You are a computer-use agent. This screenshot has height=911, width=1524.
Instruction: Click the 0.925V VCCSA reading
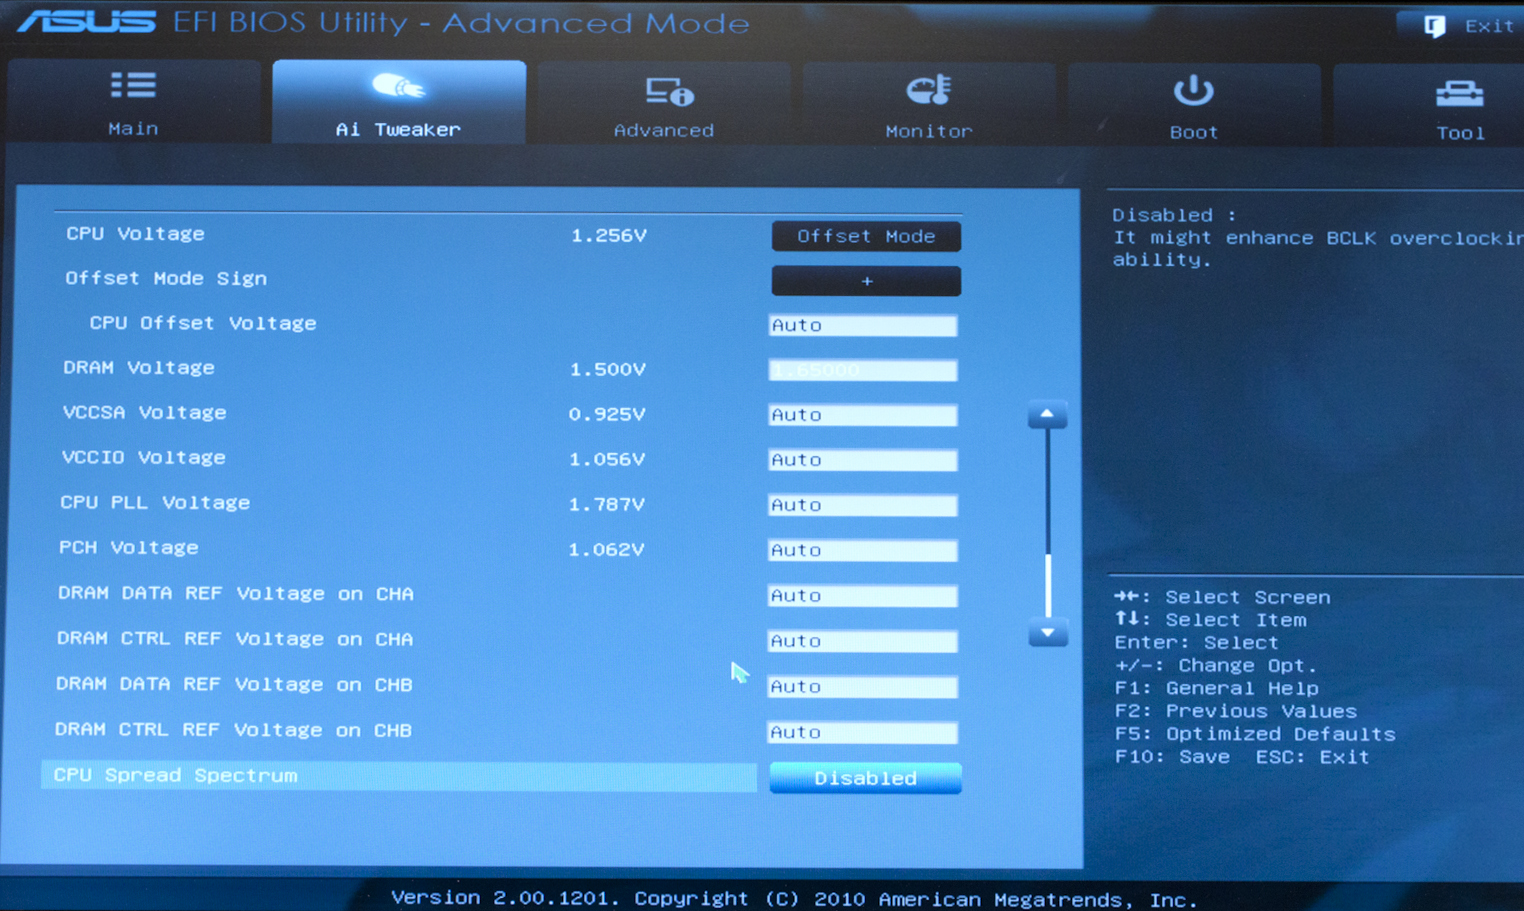pos(607,414)
